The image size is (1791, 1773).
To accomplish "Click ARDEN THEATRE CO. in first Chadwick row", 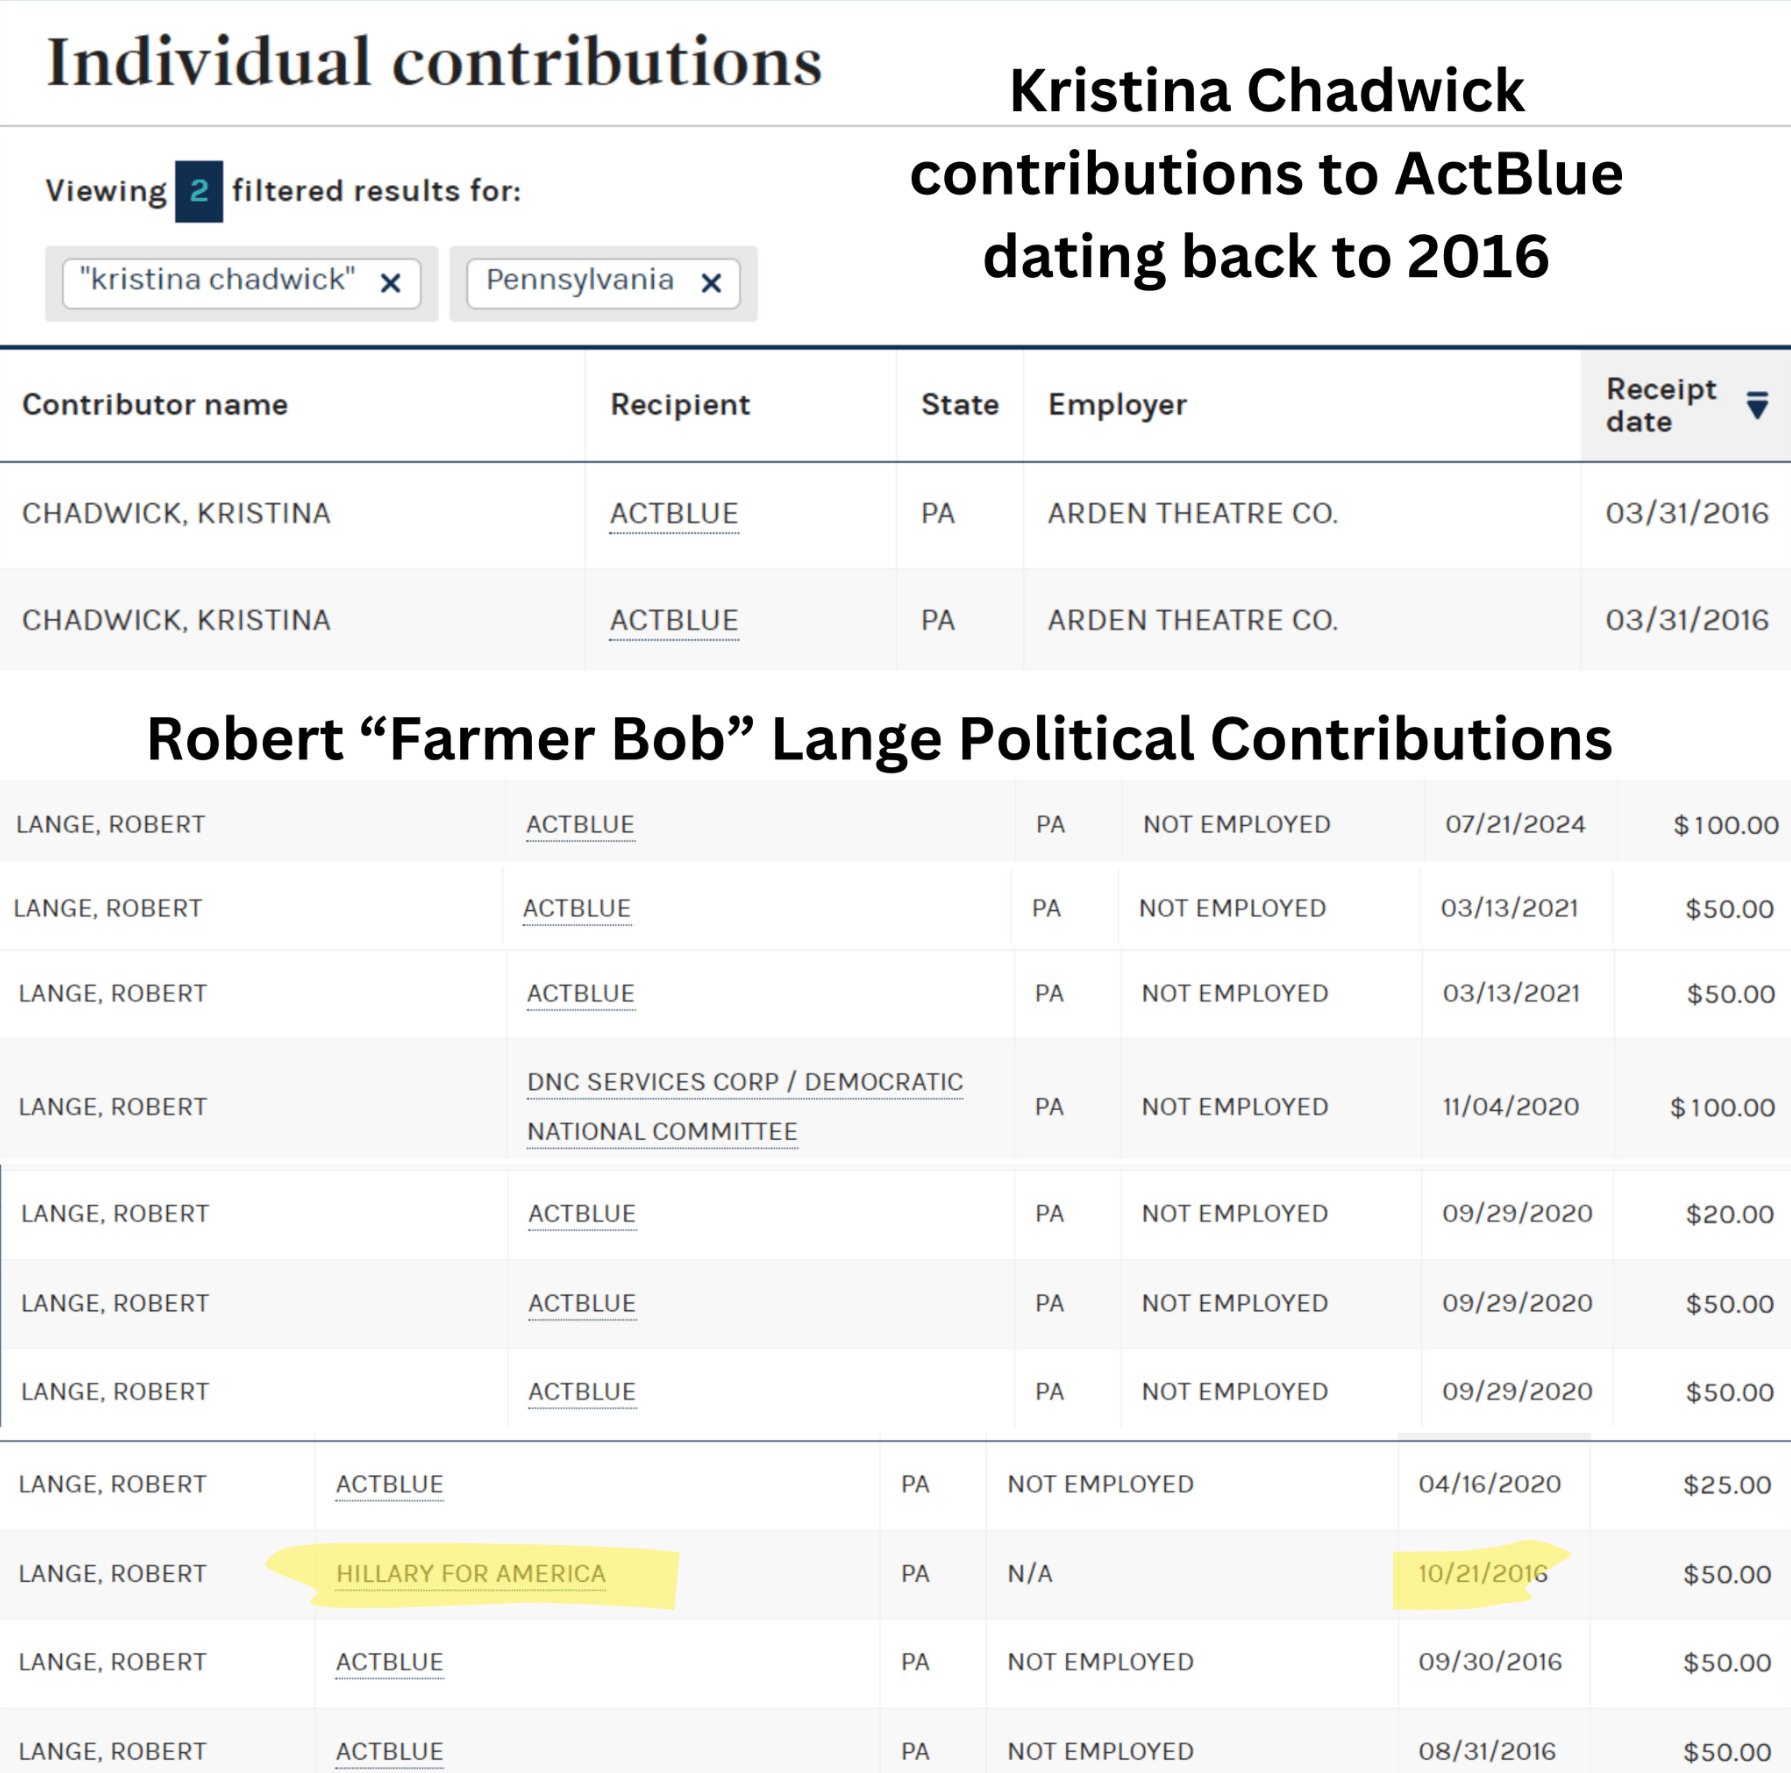I will pyautogui.click(x=1193, y=514).
